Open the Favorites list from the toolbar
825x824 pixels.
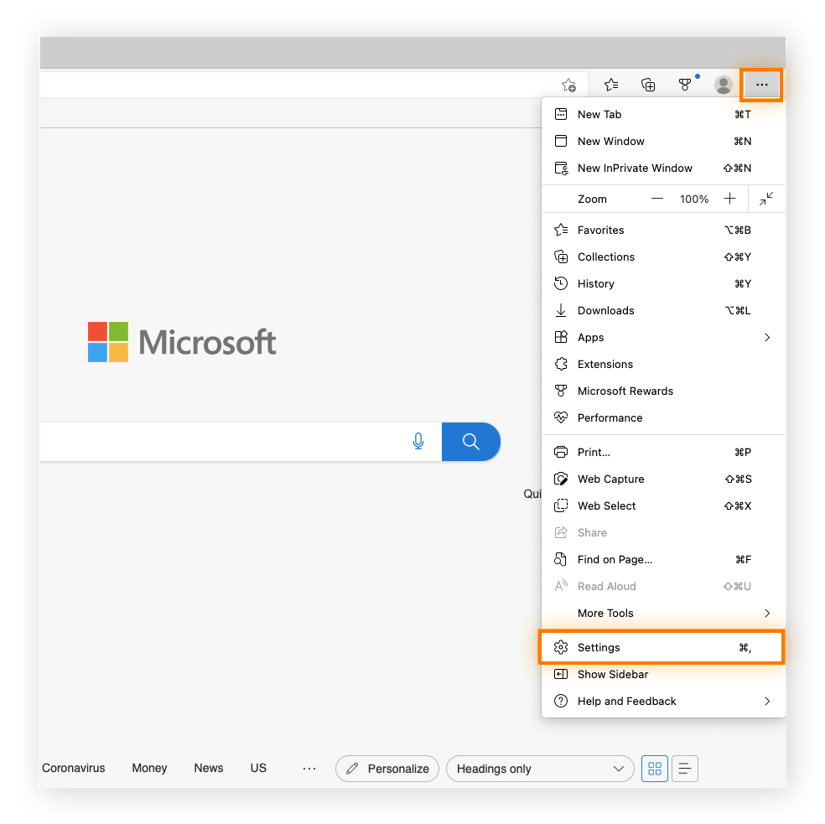point(611,85)
